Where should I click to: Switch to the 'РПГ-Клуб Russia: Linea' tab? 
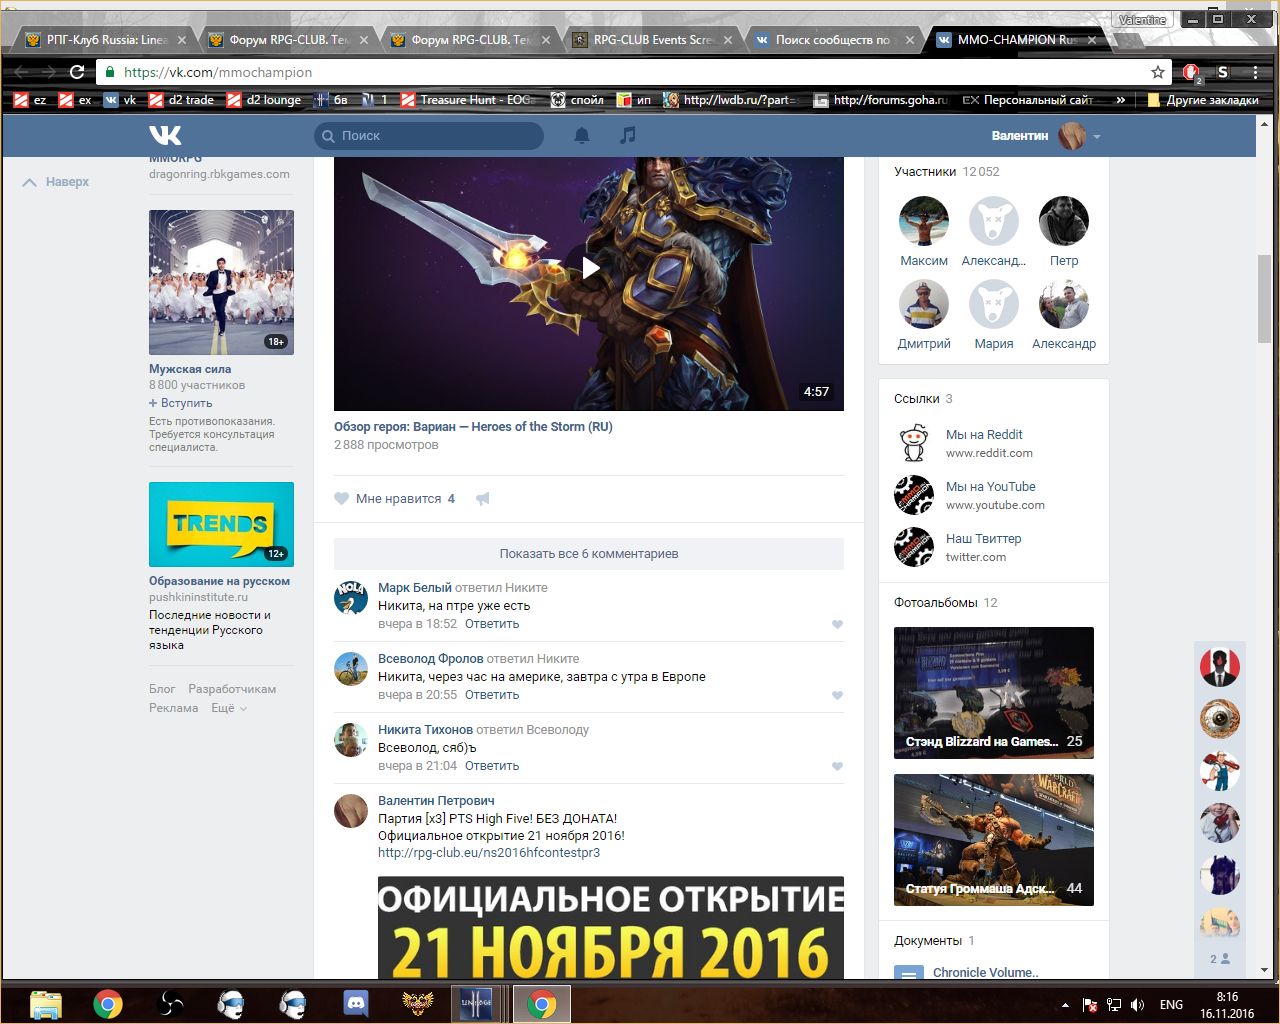click(104, 40)
